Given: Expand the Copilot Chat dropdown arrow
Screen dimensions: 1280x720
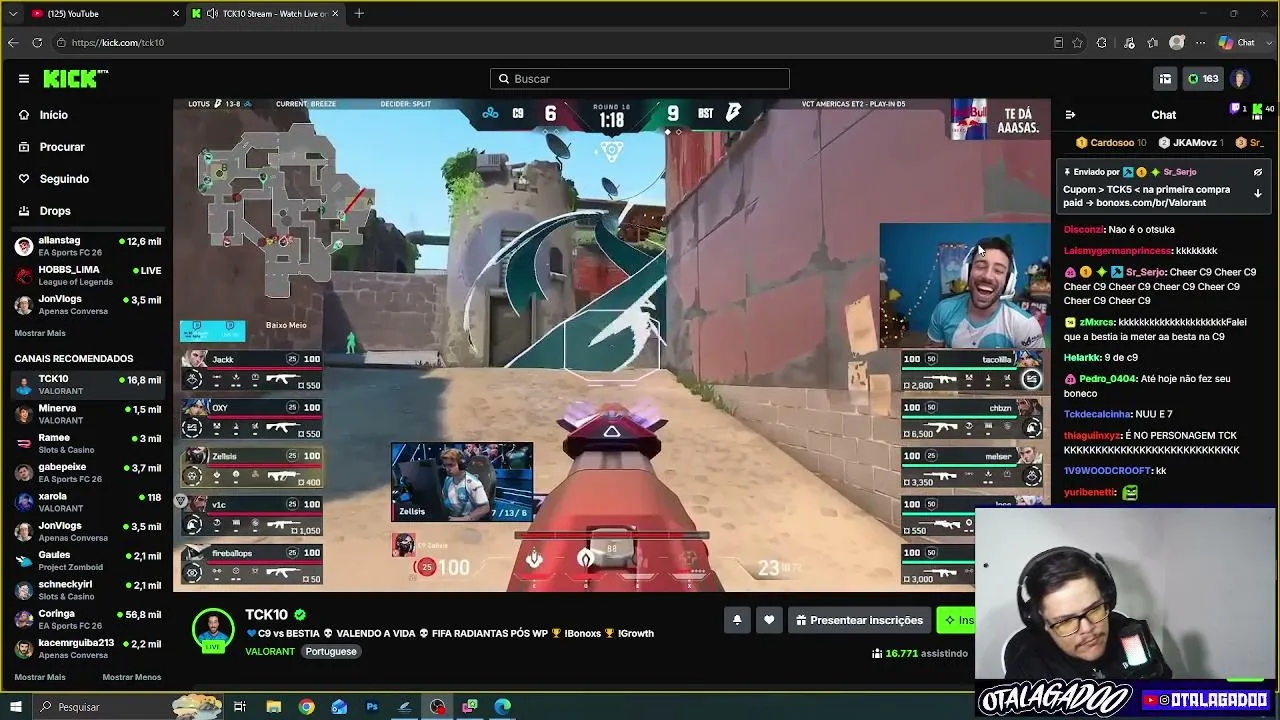Looking at the screenshot, I should (1267, 43).
